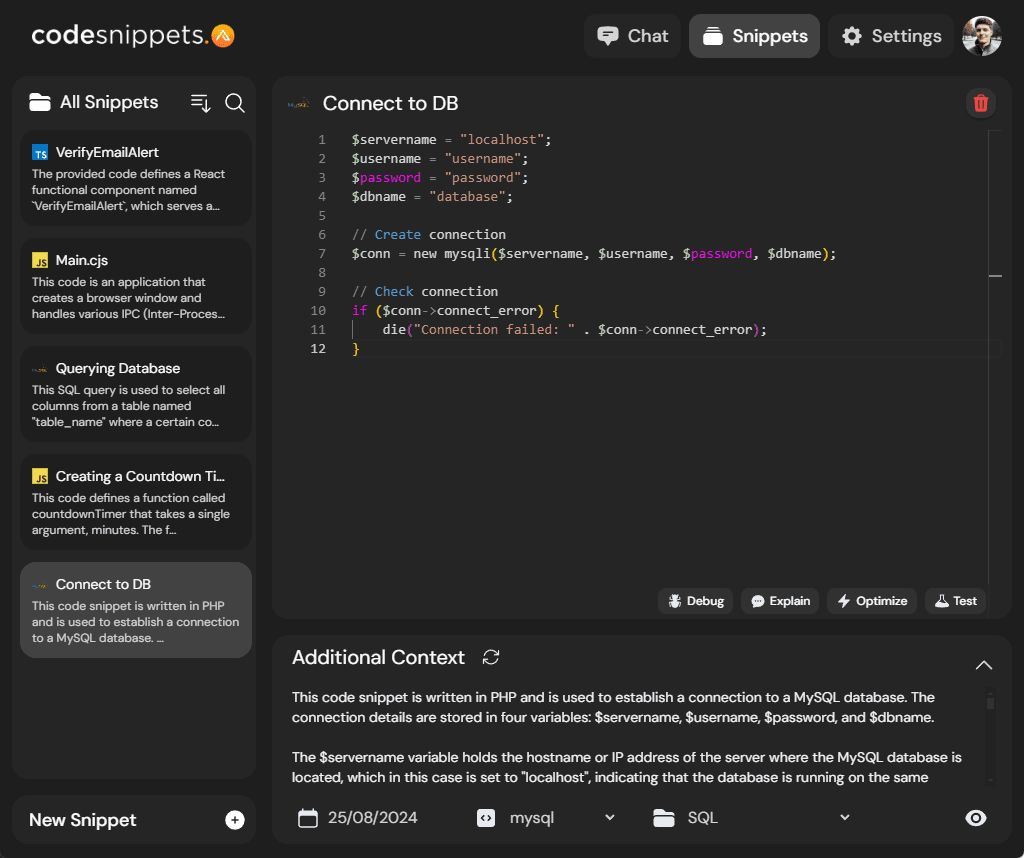Click the Debug button
1024x858 pixels.
696,601
